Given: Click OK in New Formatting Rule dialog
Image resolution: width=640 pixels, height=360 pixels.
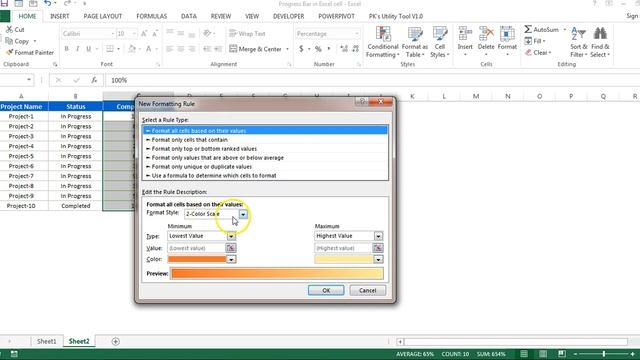Looking at the screenshot, I should click(326, 290).
